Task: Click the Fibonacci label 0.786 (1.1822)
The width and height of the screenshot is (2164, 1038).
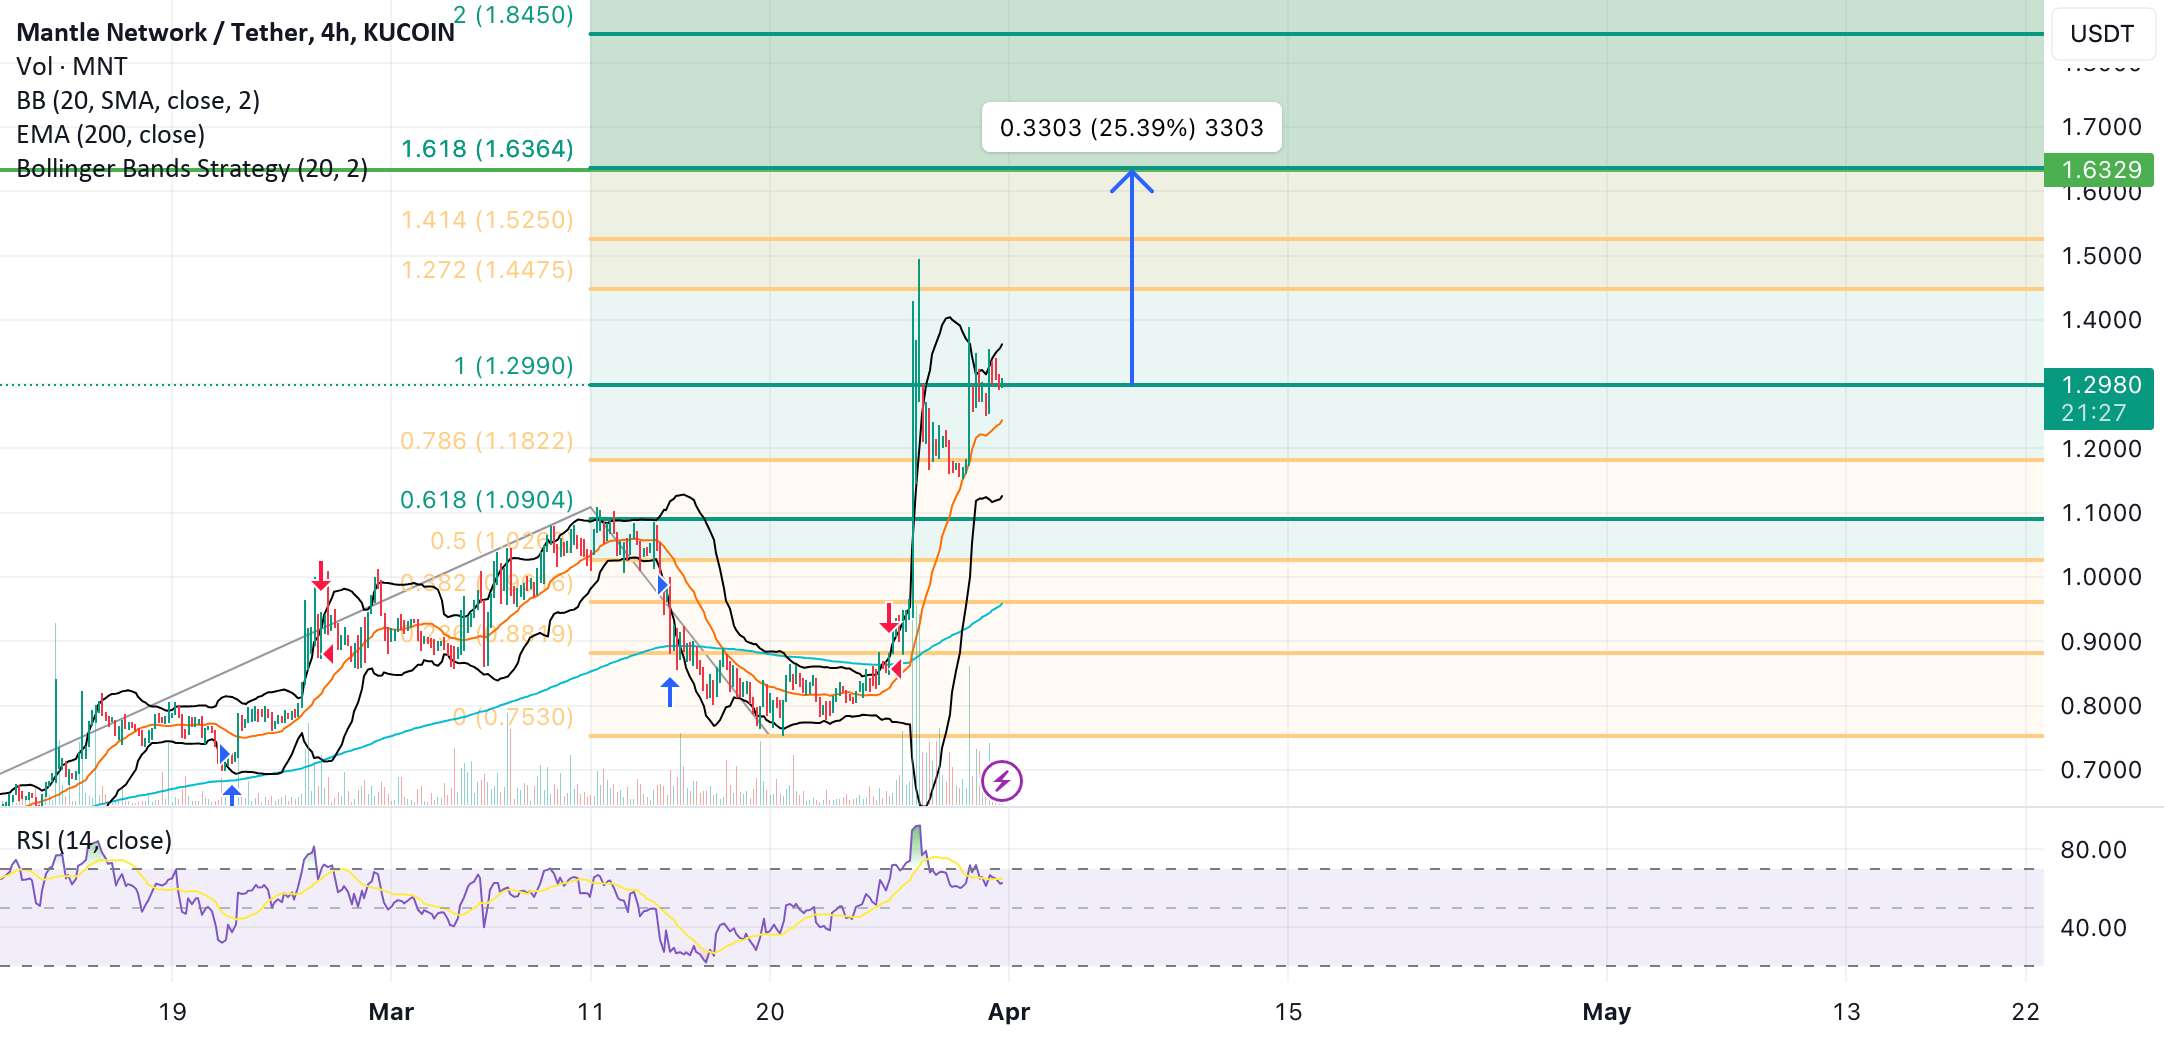Action: 487,441
